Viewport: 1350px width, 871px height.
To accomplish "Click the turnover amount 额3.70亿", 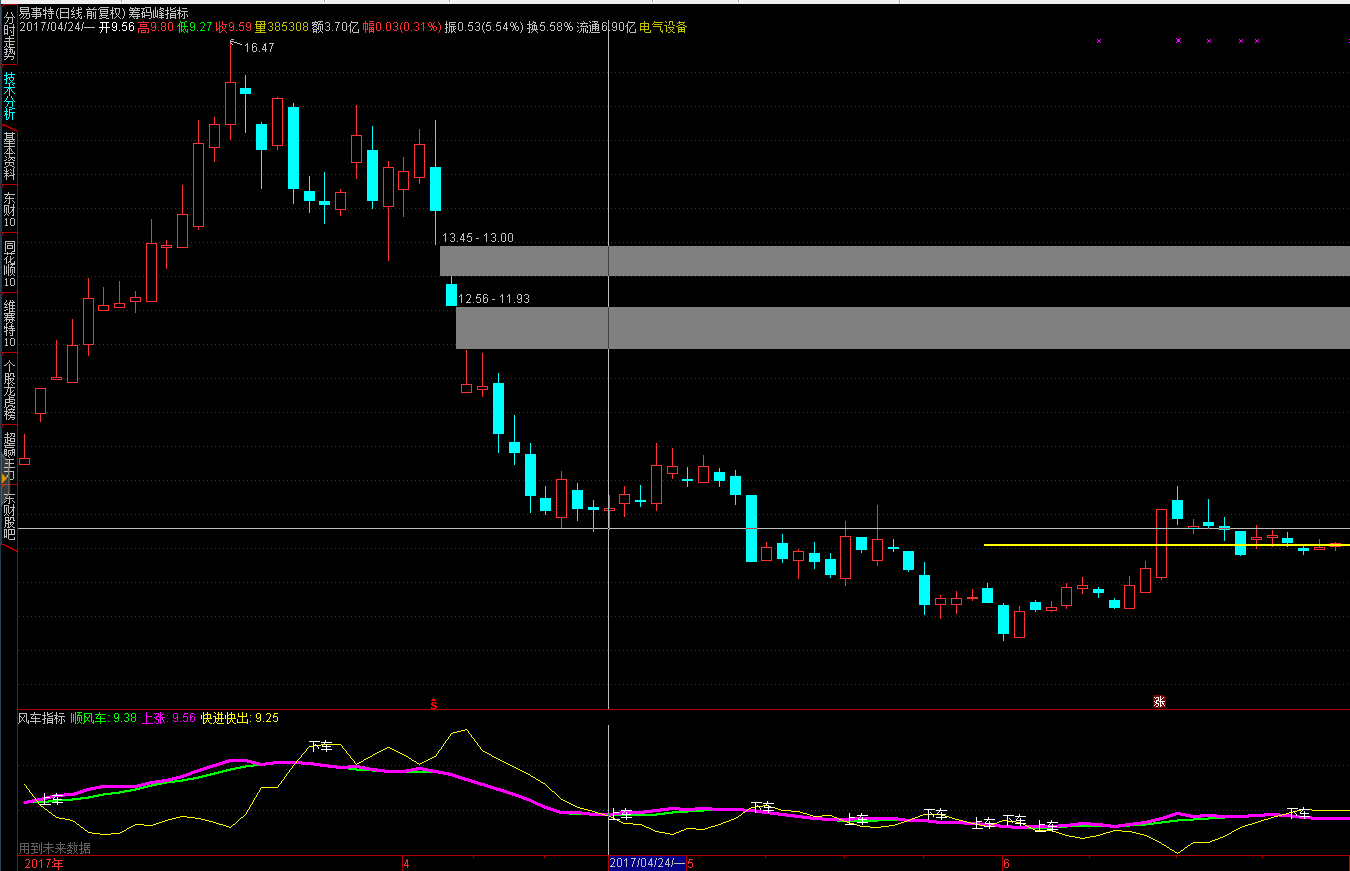I will click(x=335, y=28).
